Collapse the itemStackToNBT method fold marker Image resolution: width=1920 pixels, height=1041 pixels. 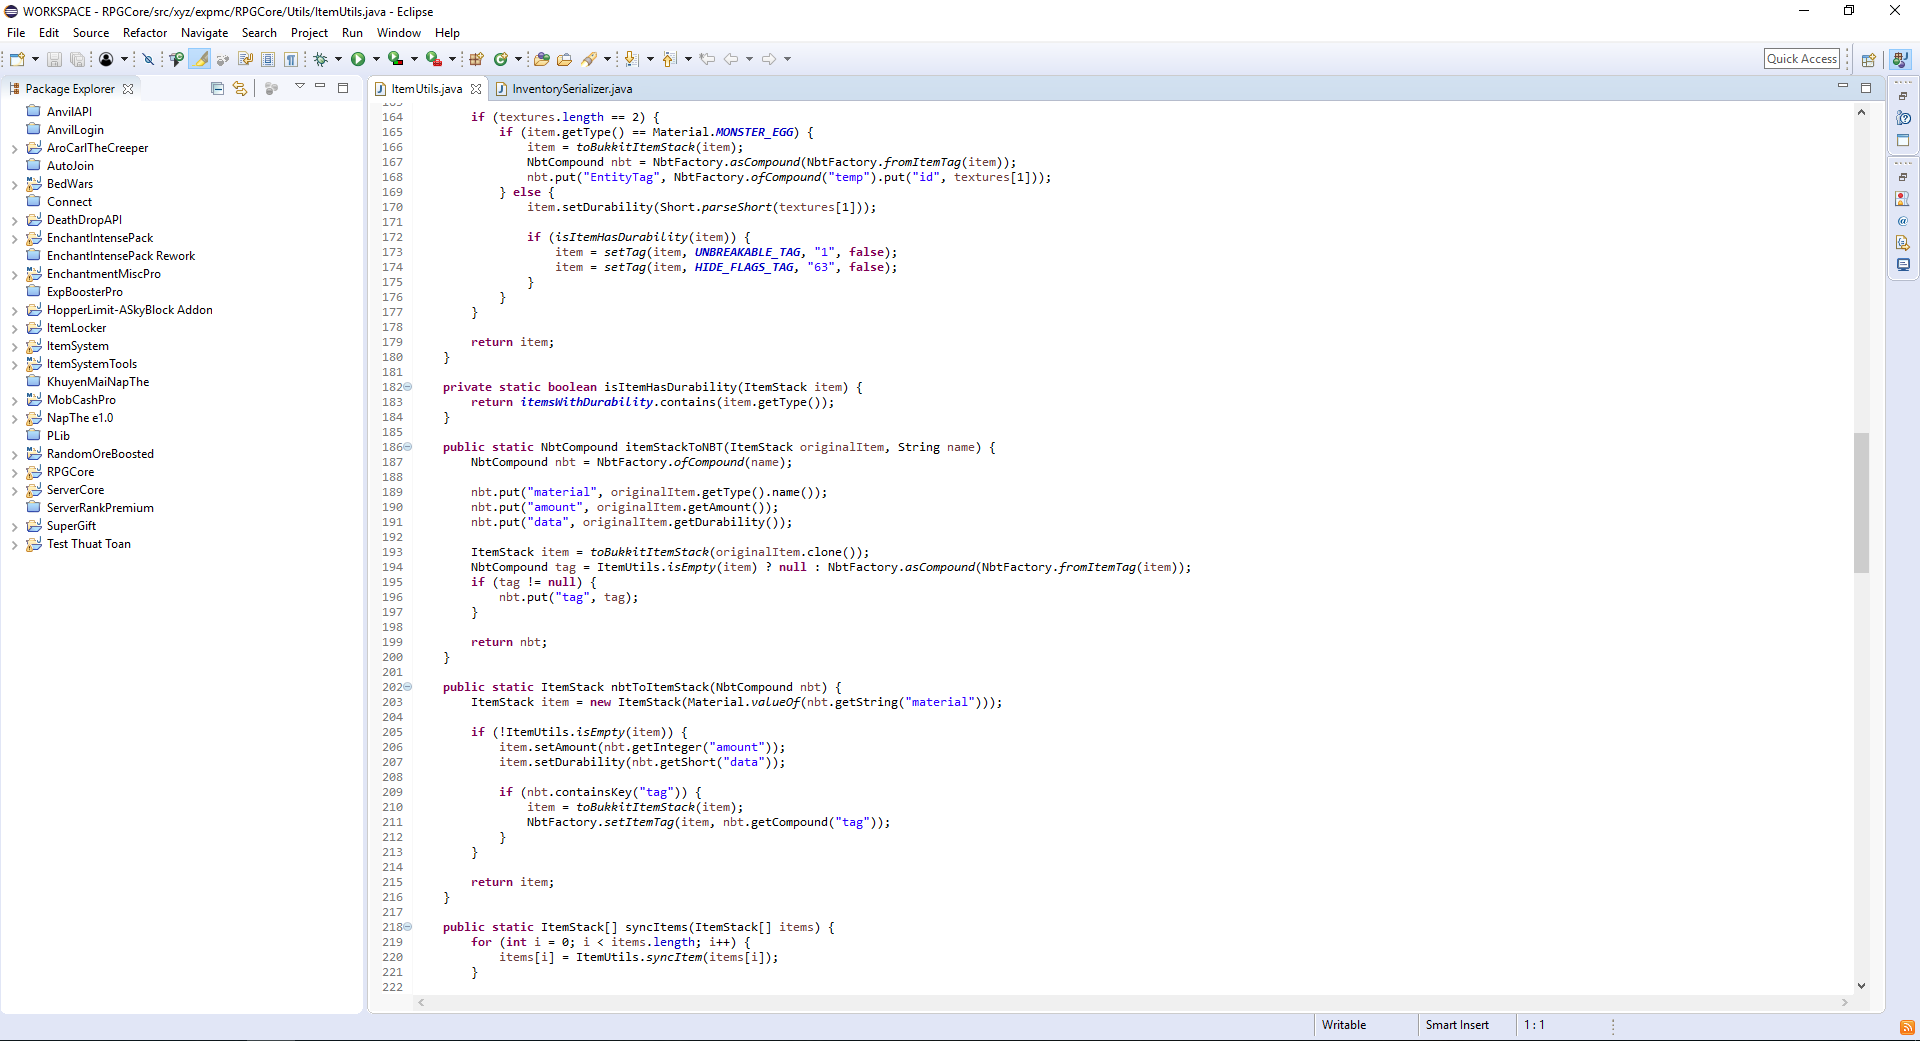click(408, 447)
